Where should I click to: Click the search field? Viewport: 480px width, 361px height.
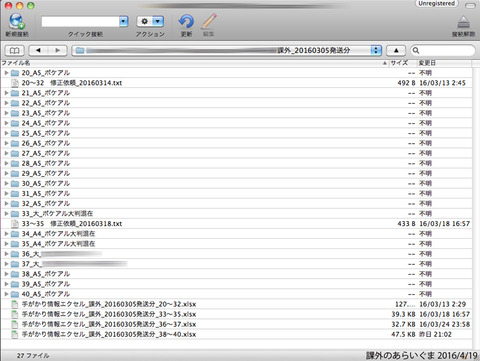coord(443,50)
